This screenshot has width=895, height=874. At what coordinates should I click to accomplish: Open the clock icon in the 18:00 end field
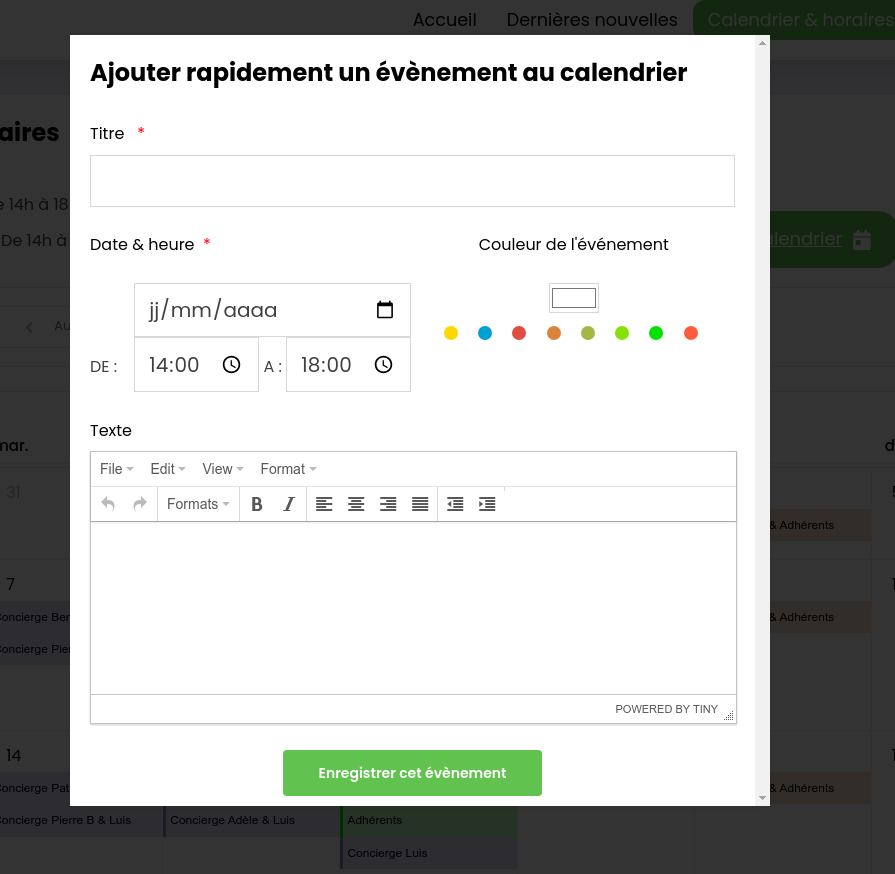pos(384,364)
